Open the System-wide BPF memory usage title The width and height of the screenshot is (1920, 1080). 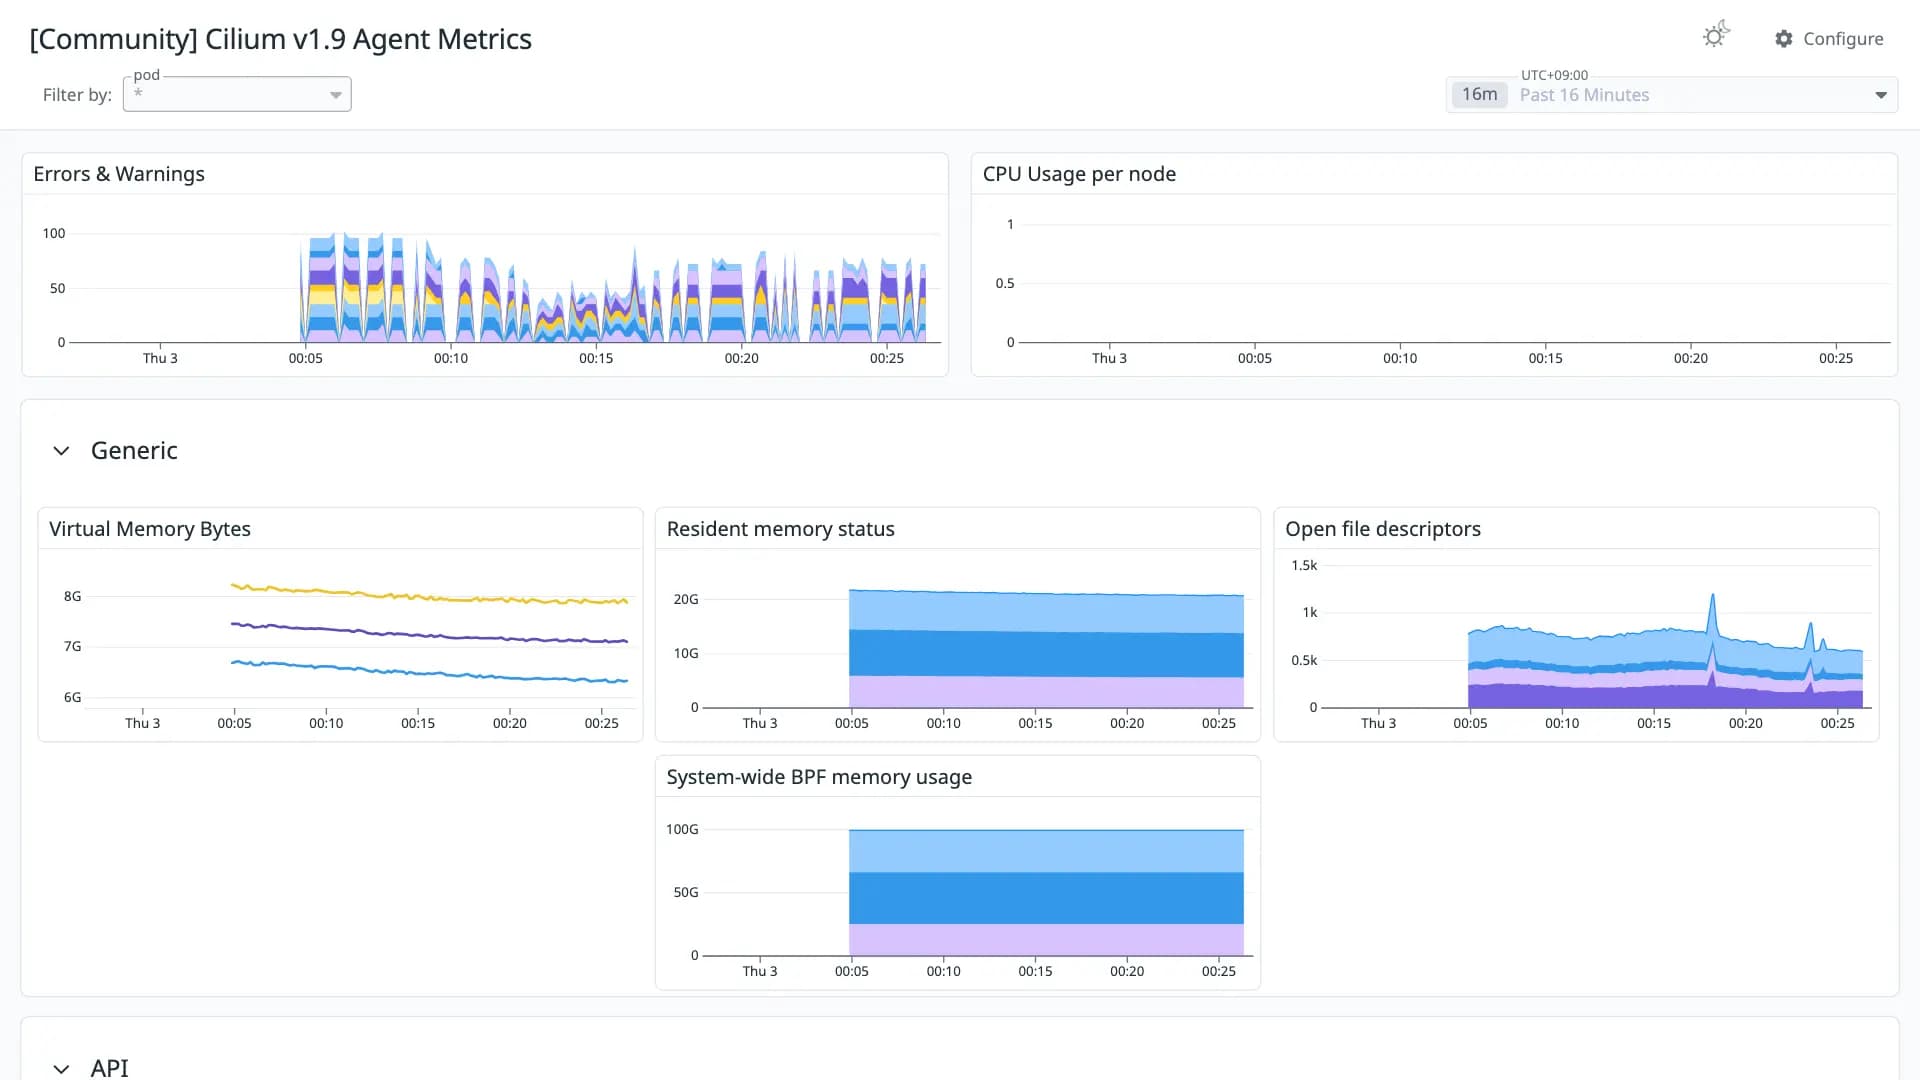click(x=819, y=777)
